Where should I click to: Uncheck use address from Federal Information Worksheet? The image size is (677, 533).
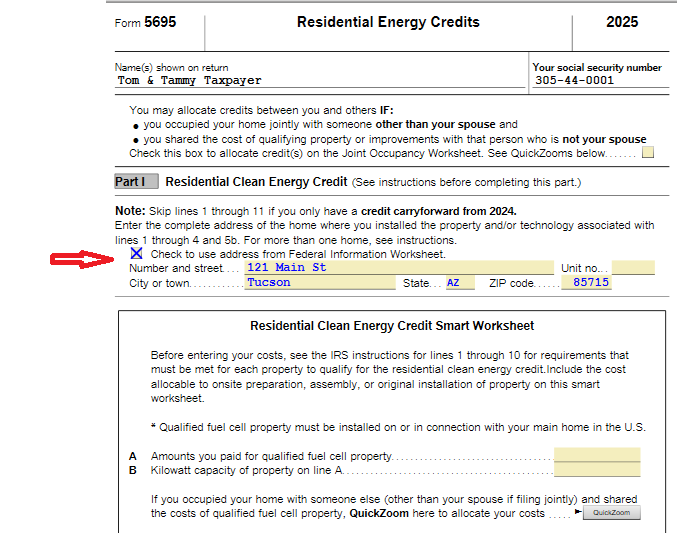(136, 253)
